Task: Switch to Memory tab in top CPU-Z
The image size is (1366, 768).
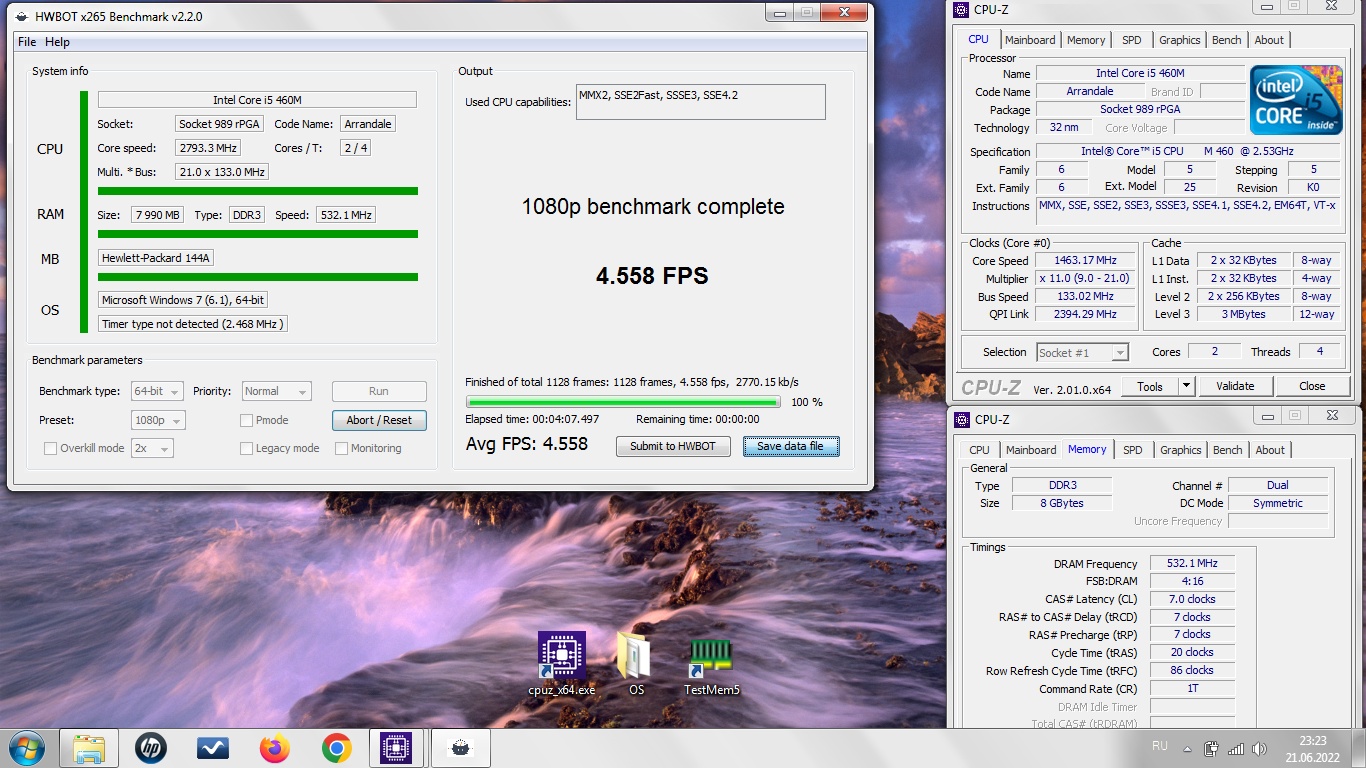Action: click(1086, 40)
